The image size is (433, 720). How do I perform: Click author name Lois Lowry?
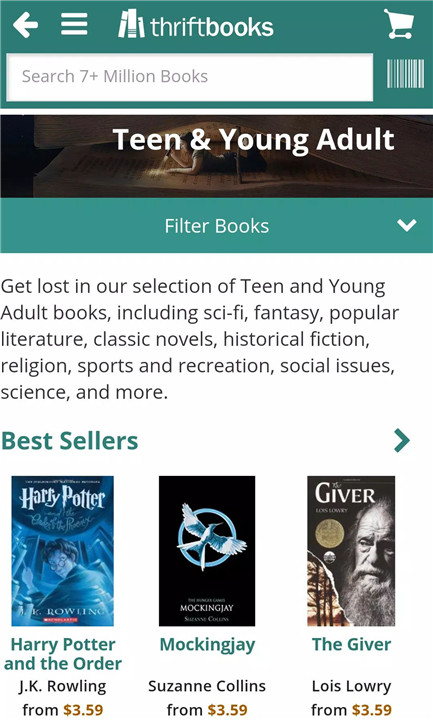(352, 686)
